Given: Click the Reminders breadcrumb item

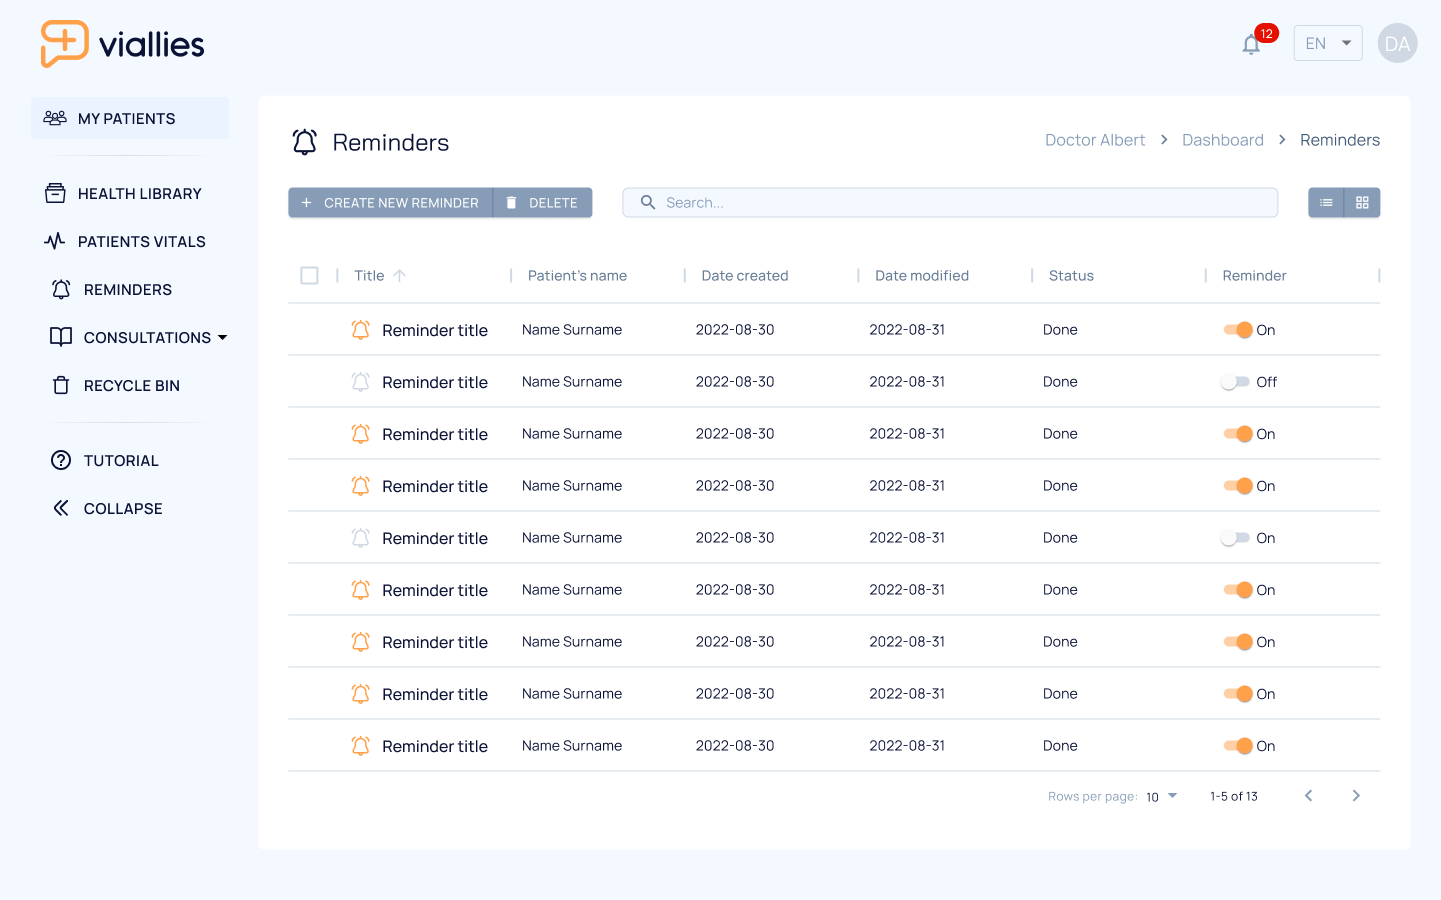Looking at the screenshot, I should point(1340,140).
